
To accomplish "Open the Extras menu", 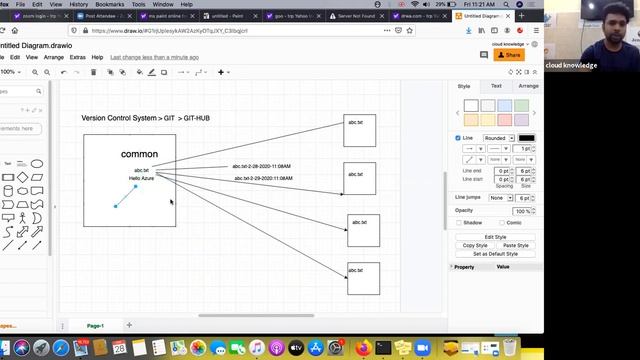I will coord(78,58).
